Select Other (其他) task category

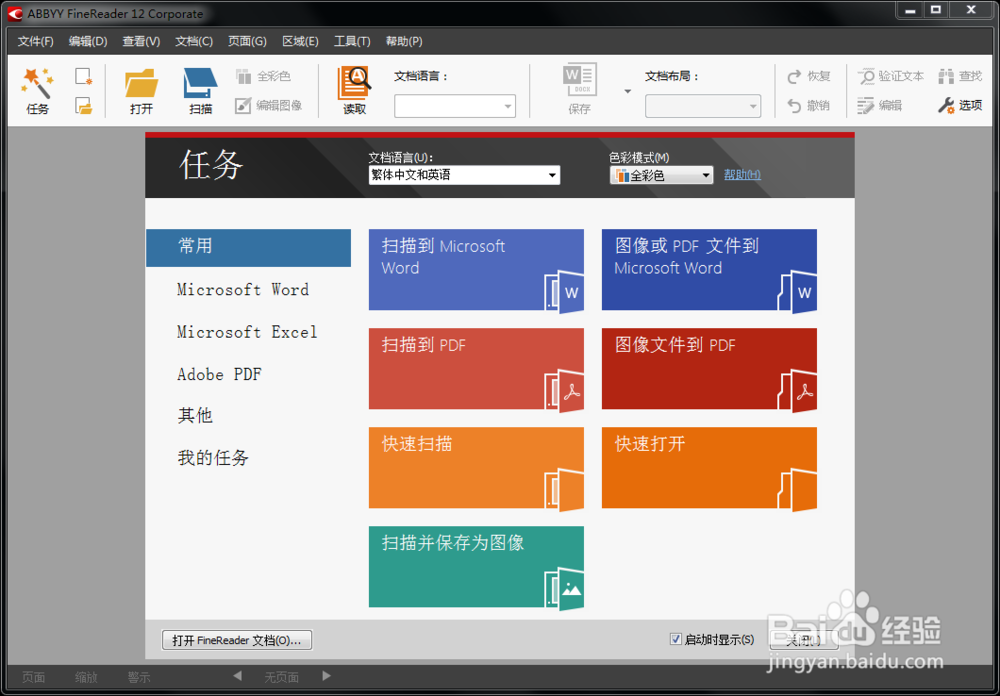[x=195, y=416]
